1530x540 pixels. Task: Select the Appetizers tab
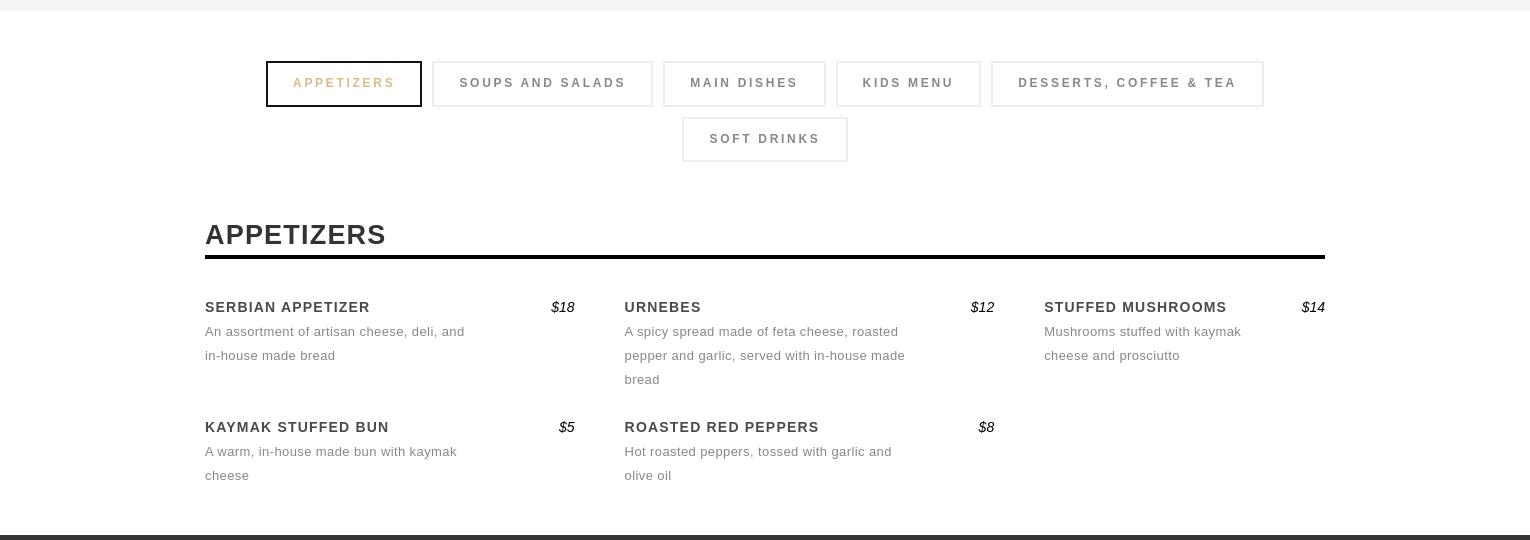344,84
